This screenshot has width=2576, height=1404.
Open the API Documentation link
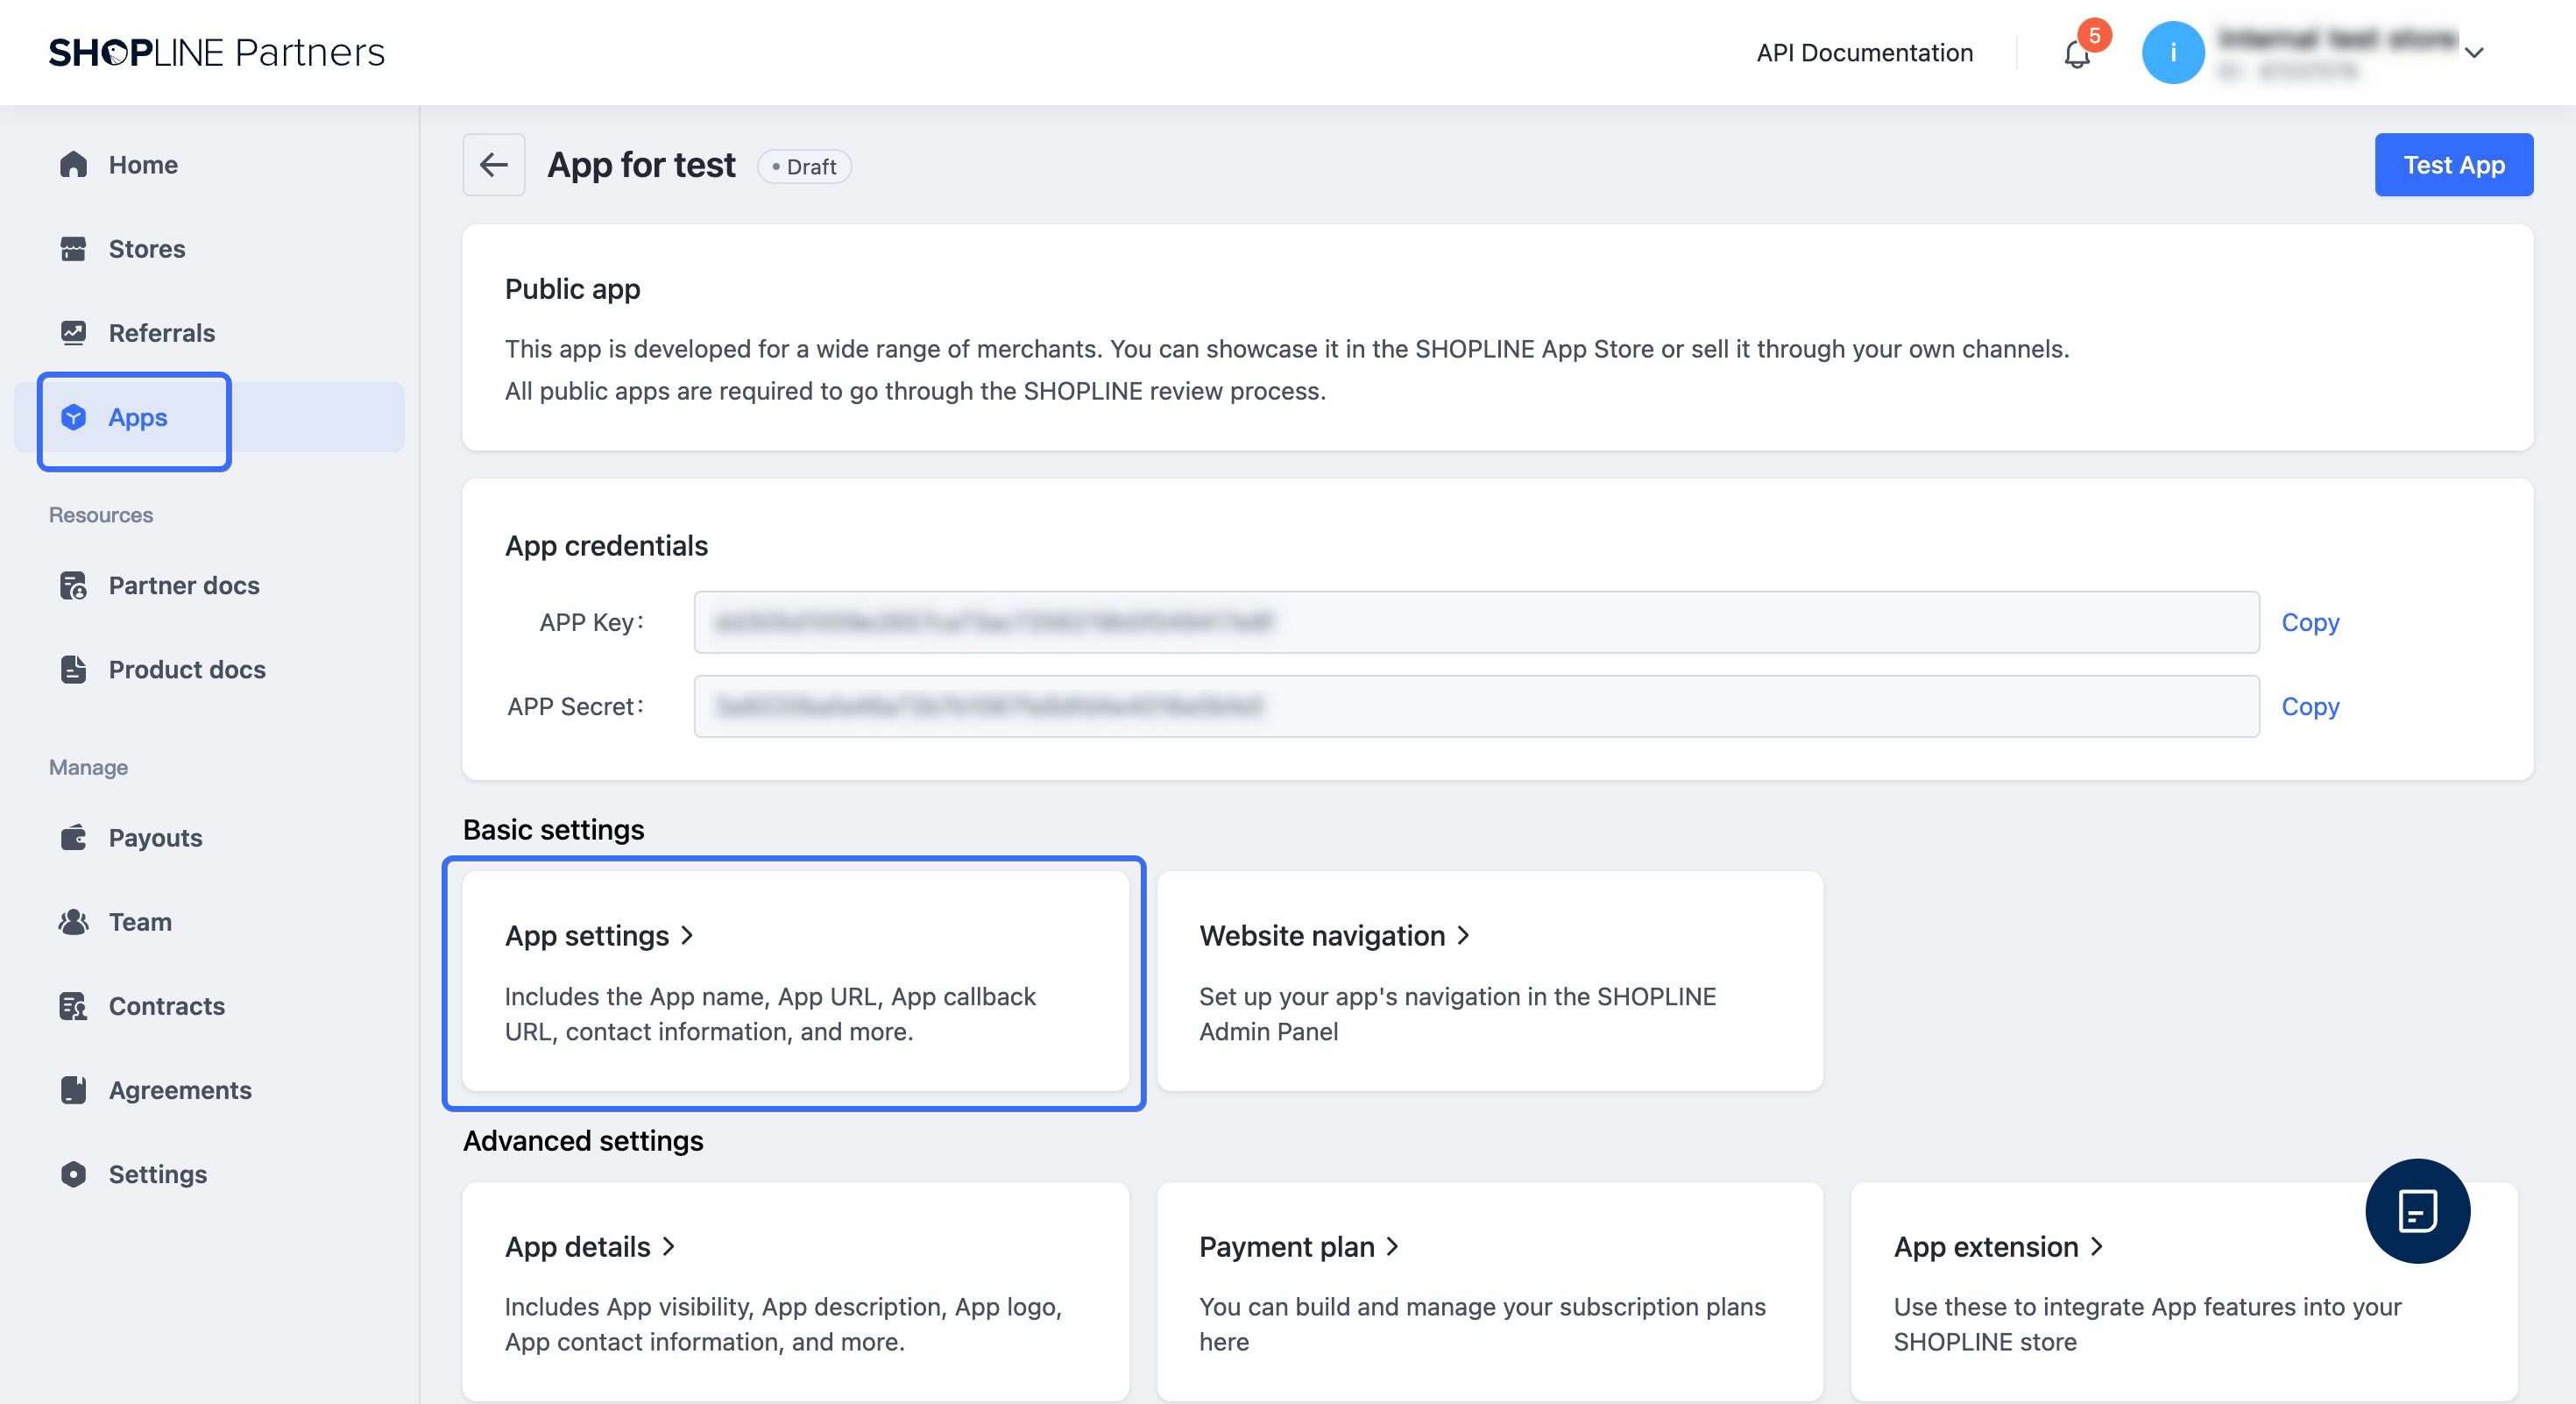(x=1865, y=52)
